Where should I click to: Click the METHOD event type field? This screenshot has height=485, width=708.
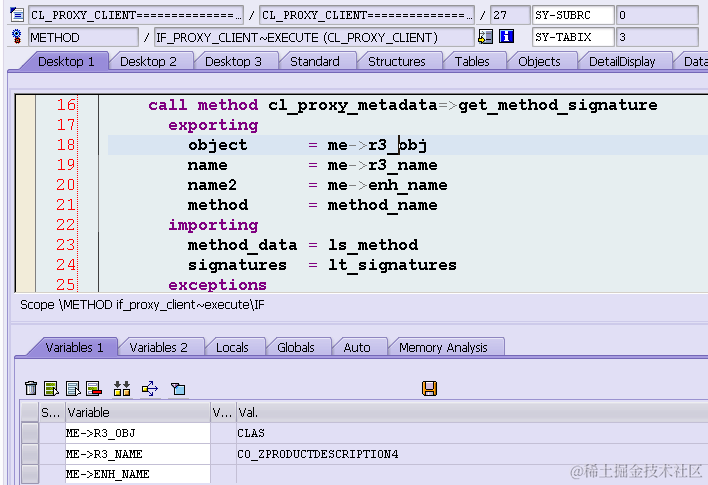[83, 37]
